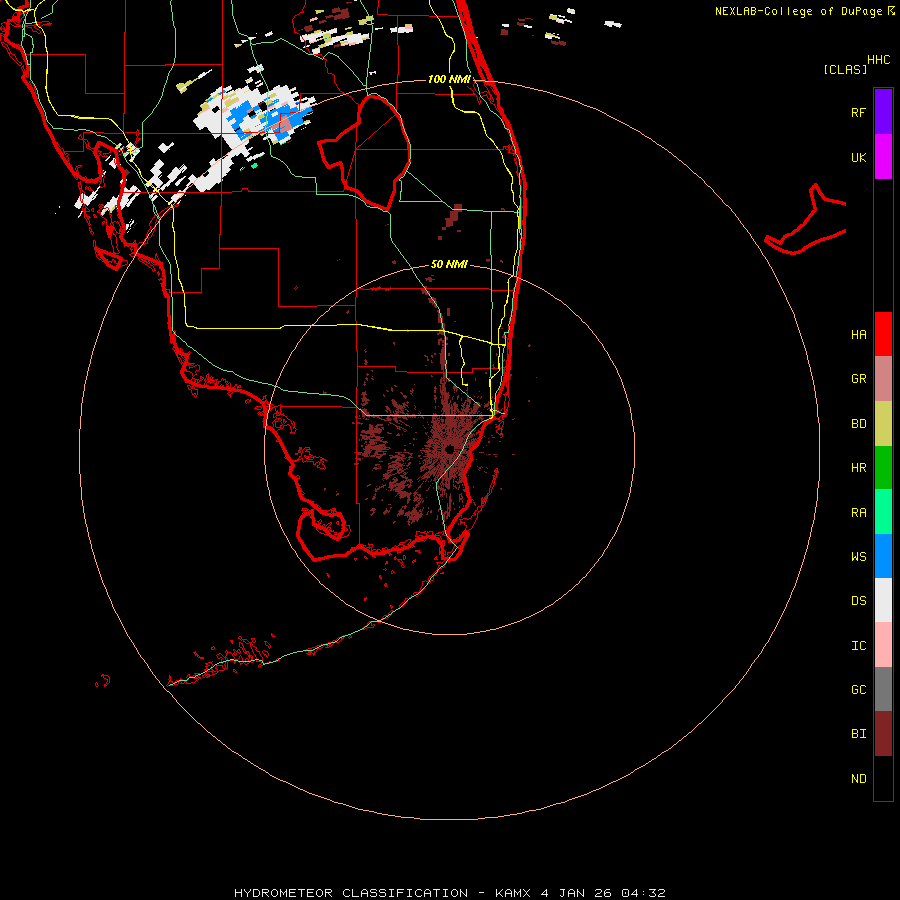This screenshot has height=900, width=900.
Task: Click the IC legend label
Action: click(x=858, y=646)
